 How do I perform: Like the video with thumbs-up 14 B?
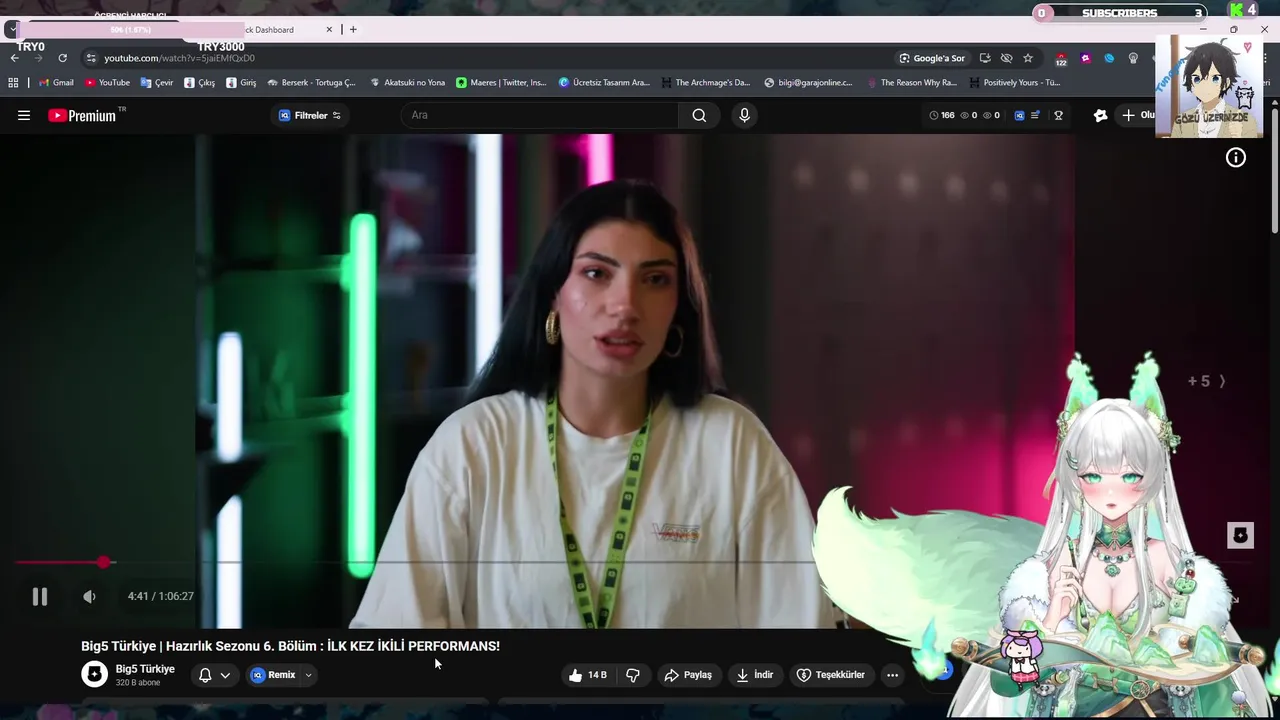[587, 675]
